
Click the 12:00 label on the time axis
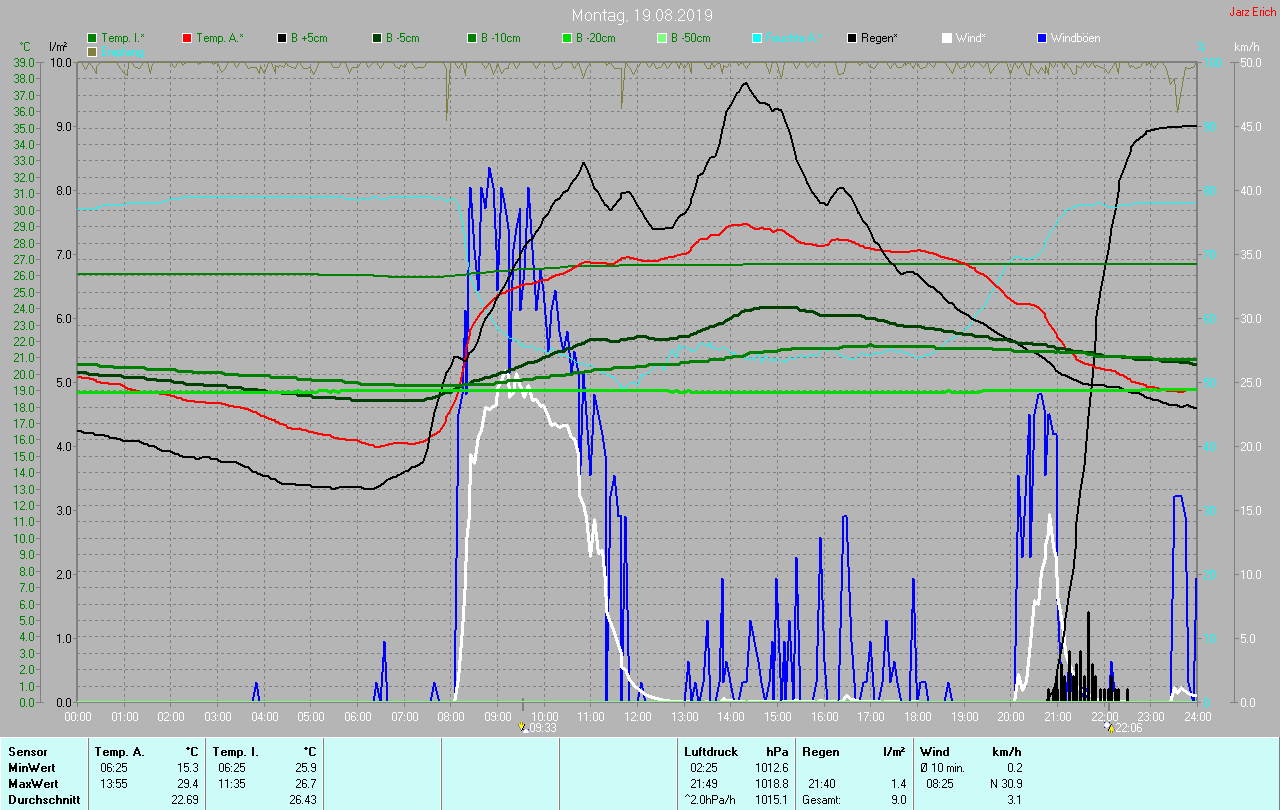(x=637, y=716)
